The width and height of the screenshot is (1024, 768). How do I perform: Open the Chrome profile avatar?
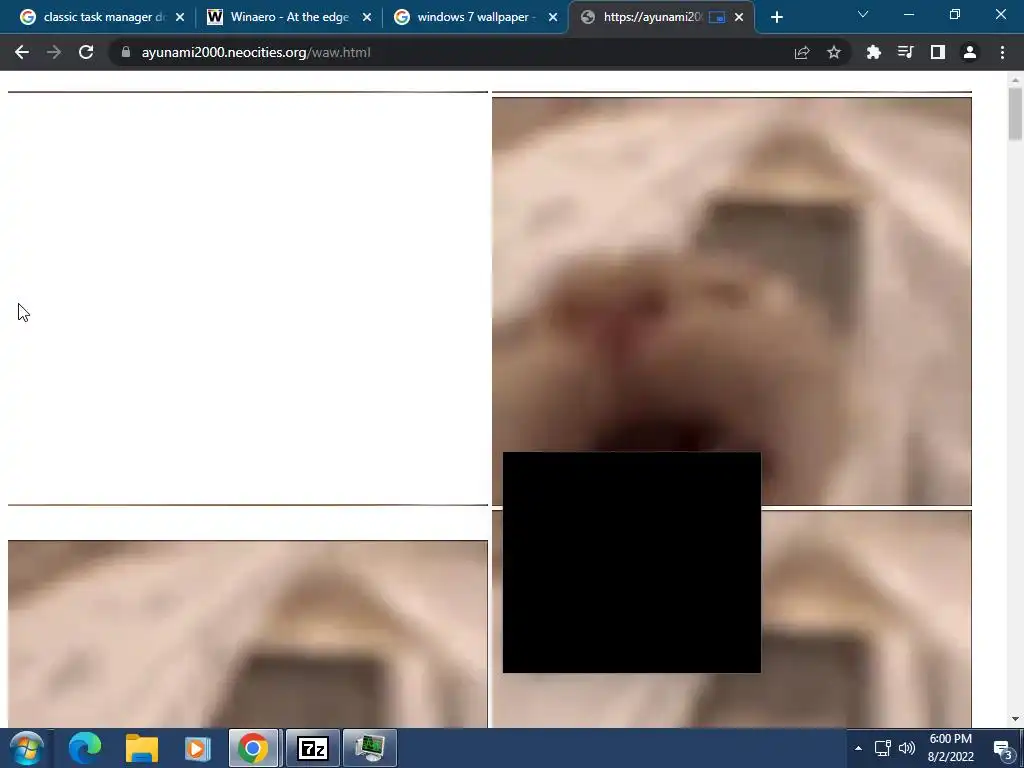point(970,52)
